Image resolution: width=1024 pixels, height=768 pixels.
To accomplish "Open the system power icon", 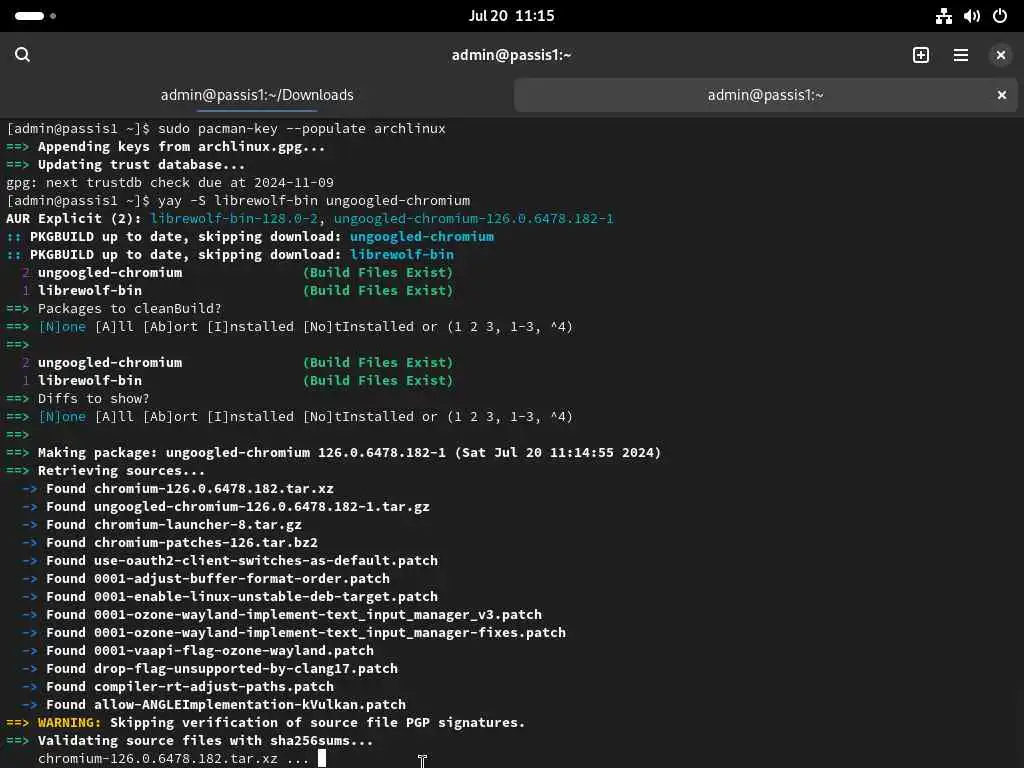I will pyautogui.click(x=1000, y=16).
